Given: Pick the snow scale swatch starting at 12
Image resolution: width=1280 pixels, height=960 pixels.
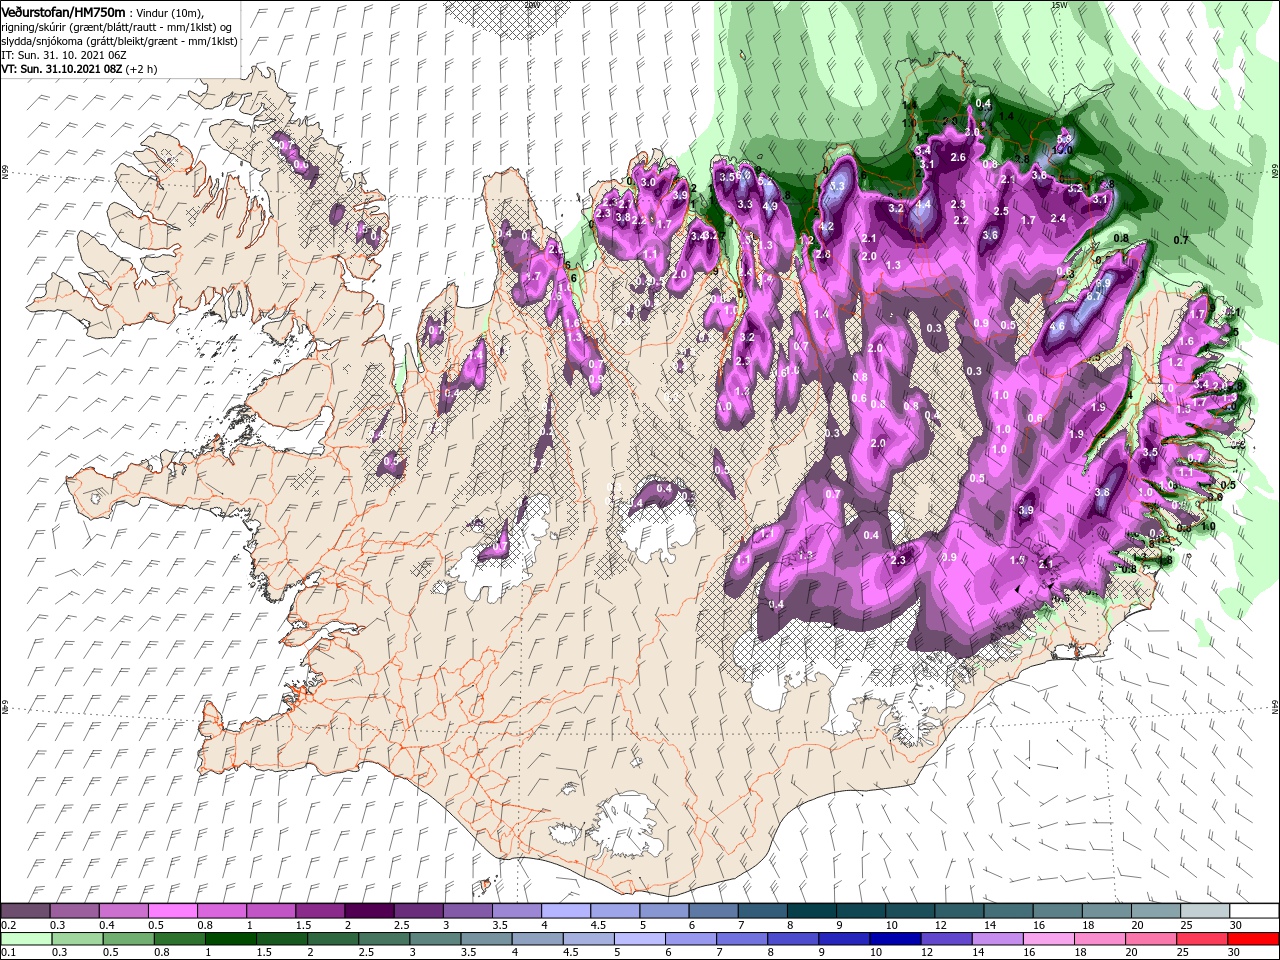Looking at the screenshot, I should point(959,911).
